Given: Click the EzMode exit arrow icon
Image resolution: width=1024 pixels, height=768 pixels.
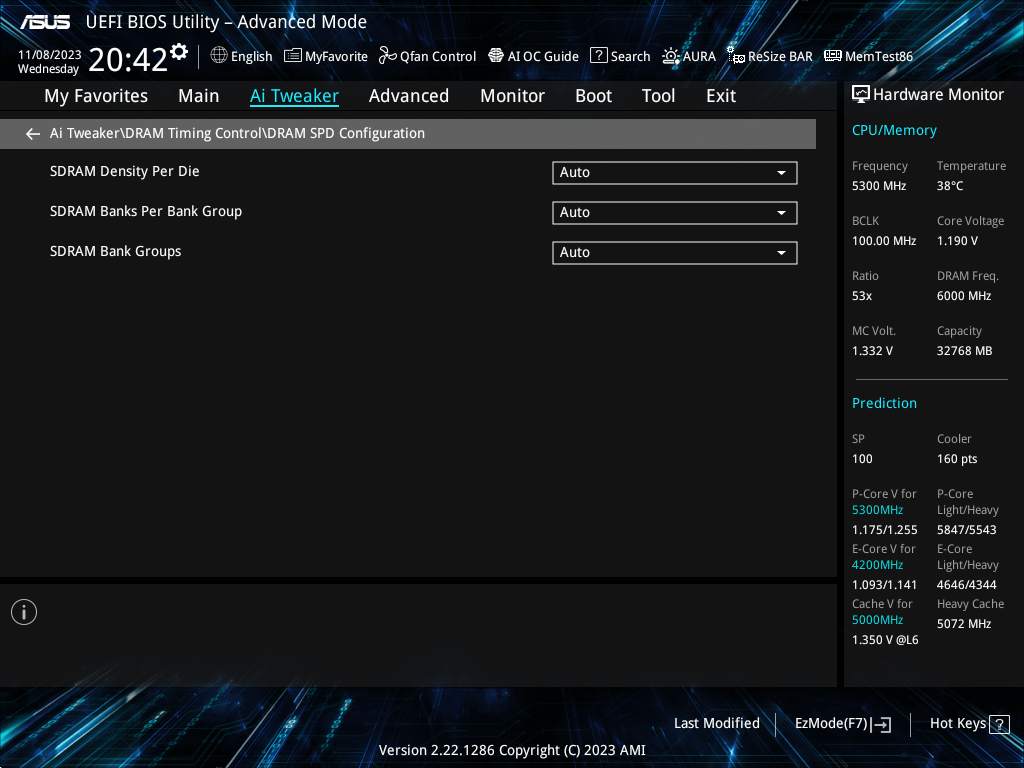Looking at the screenshot, I should click(x=882, y=724).
